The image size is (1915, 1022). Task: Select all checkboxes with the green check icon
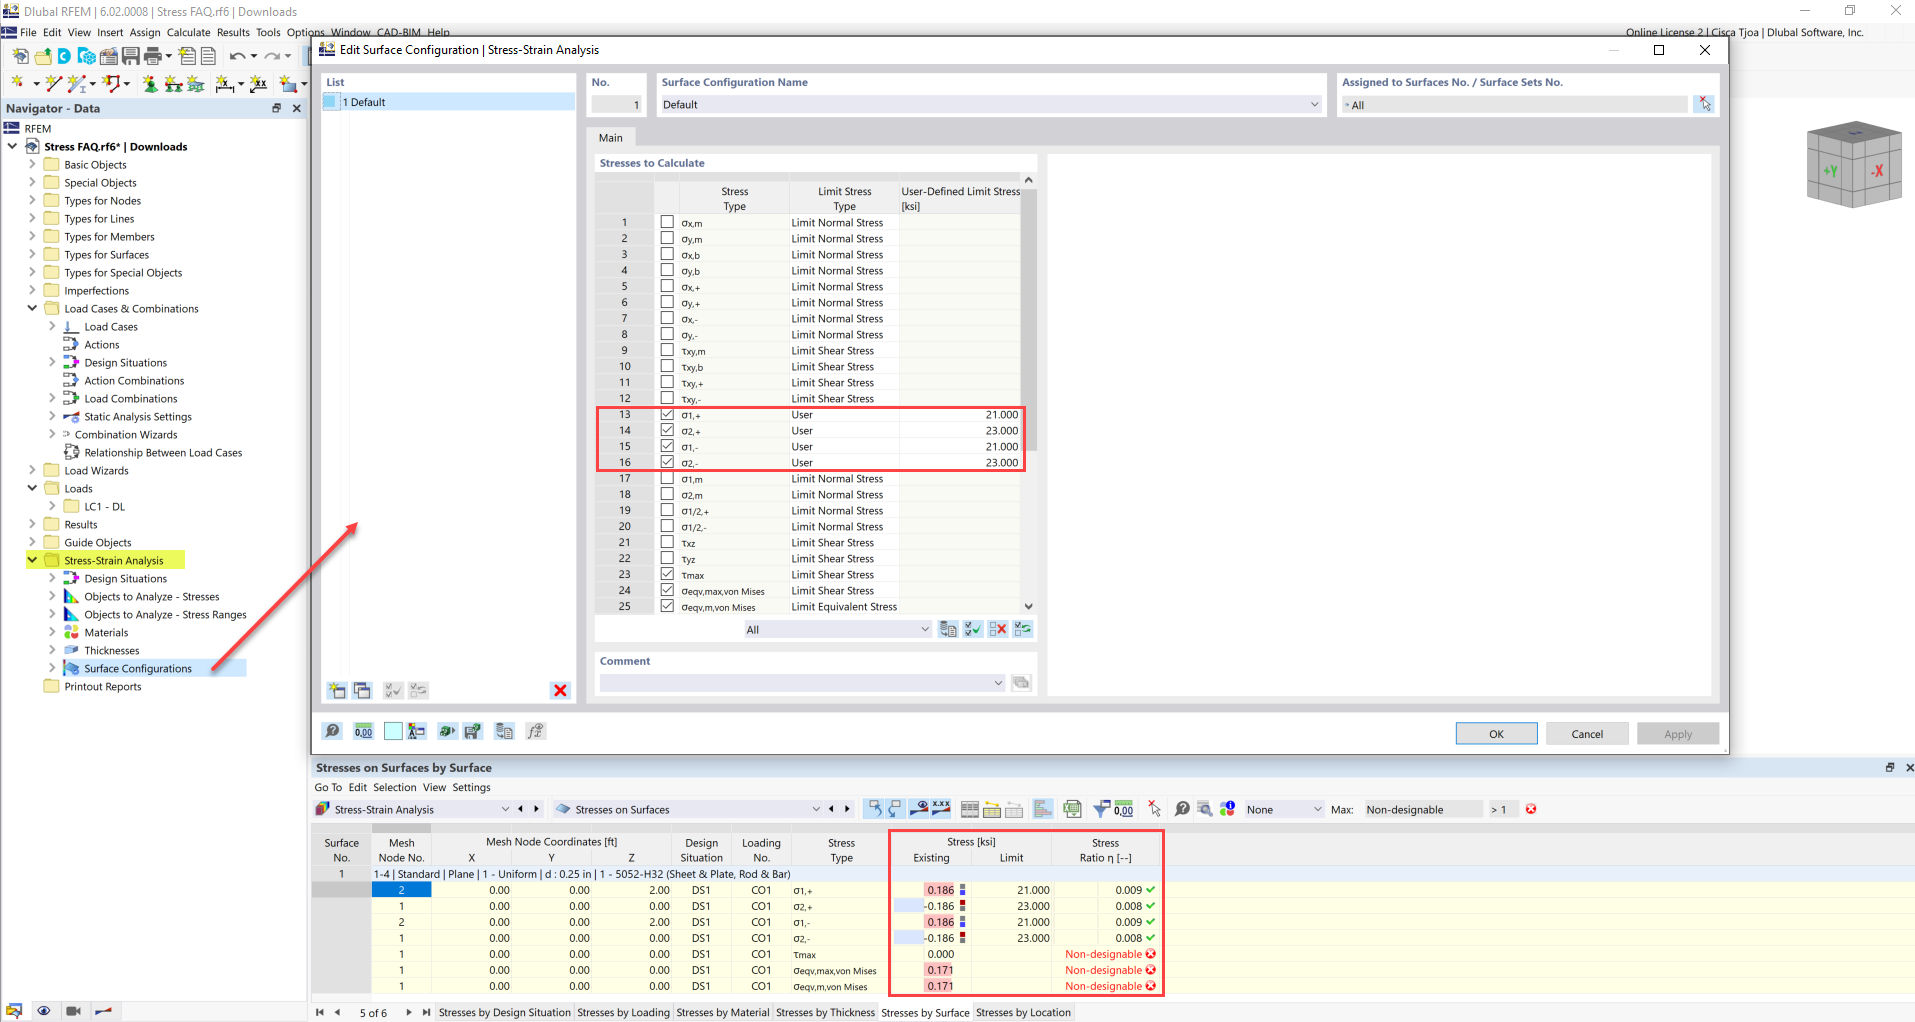972,628
